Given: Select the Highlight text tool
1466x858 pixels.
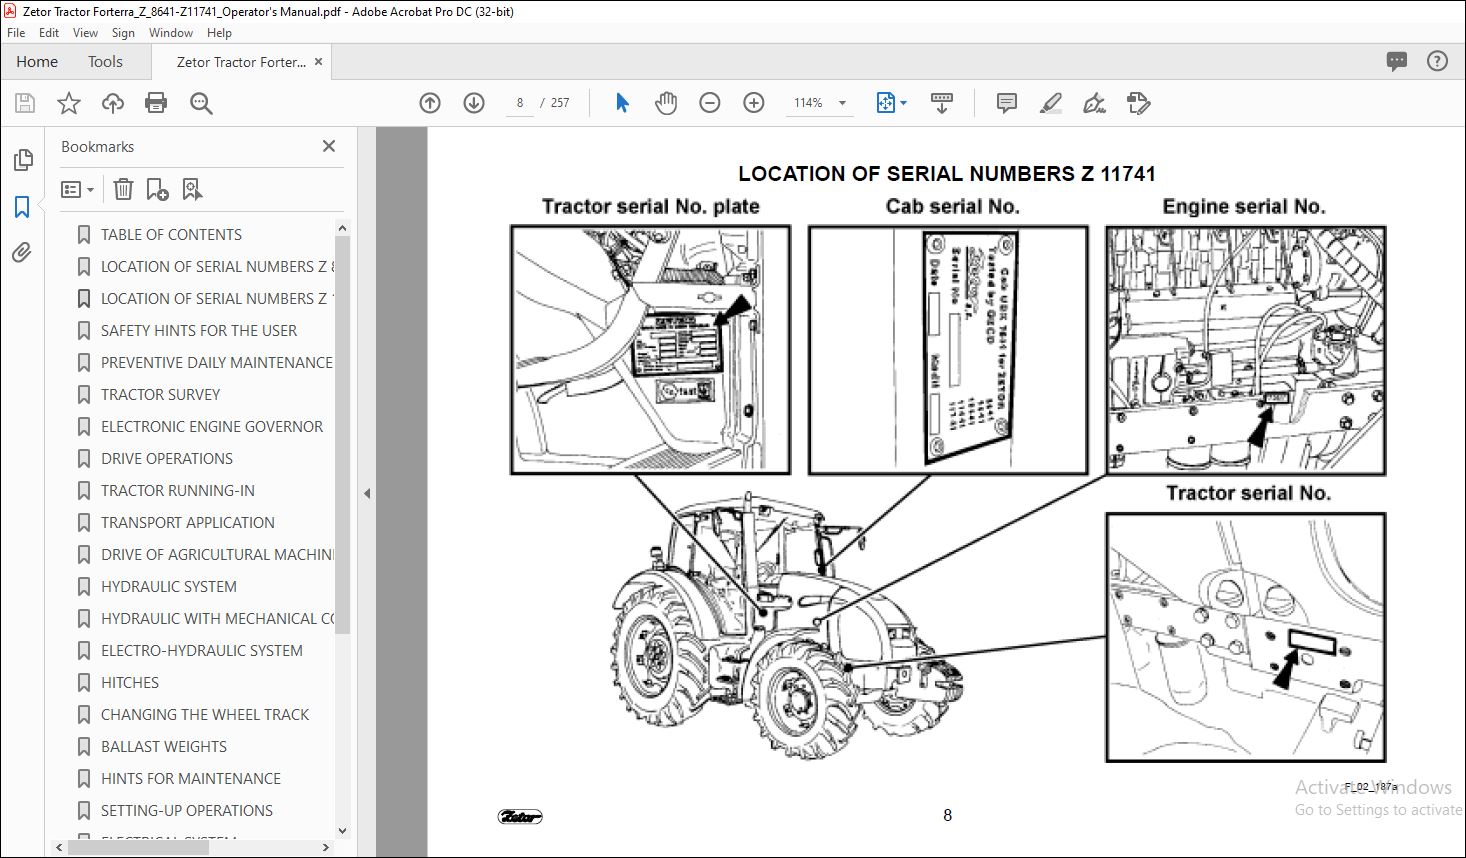Looking at the screenshot, I should [1051, 103].
